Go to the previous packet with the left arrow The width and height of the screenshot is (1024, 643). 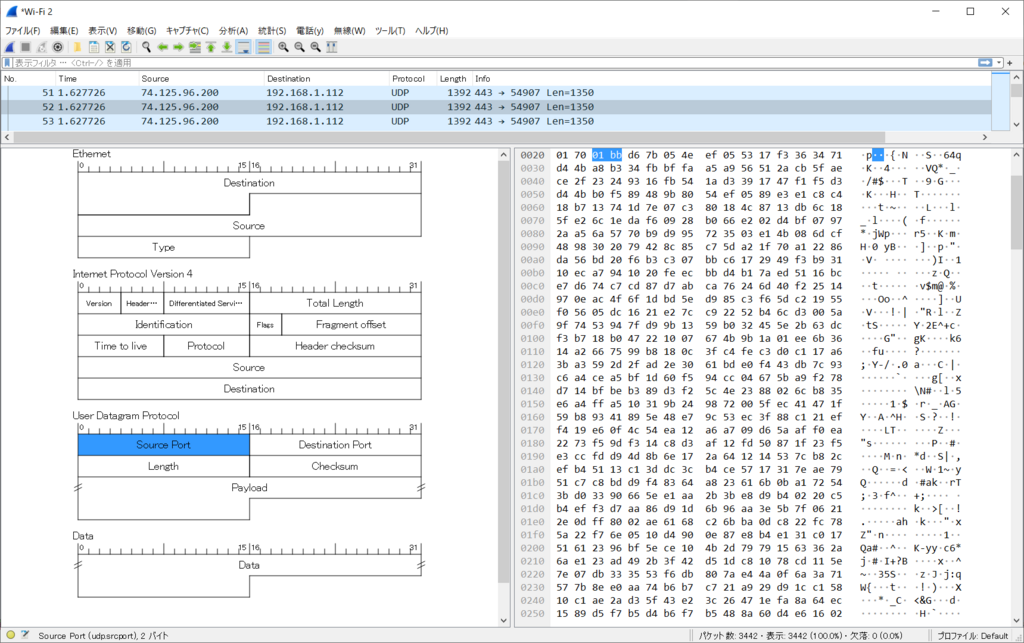(x=162, y=47)
